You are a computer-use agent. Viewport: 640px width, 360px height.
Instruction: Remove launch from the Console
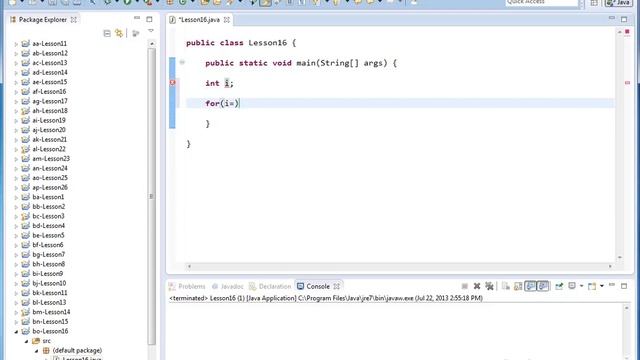point(477,286)
